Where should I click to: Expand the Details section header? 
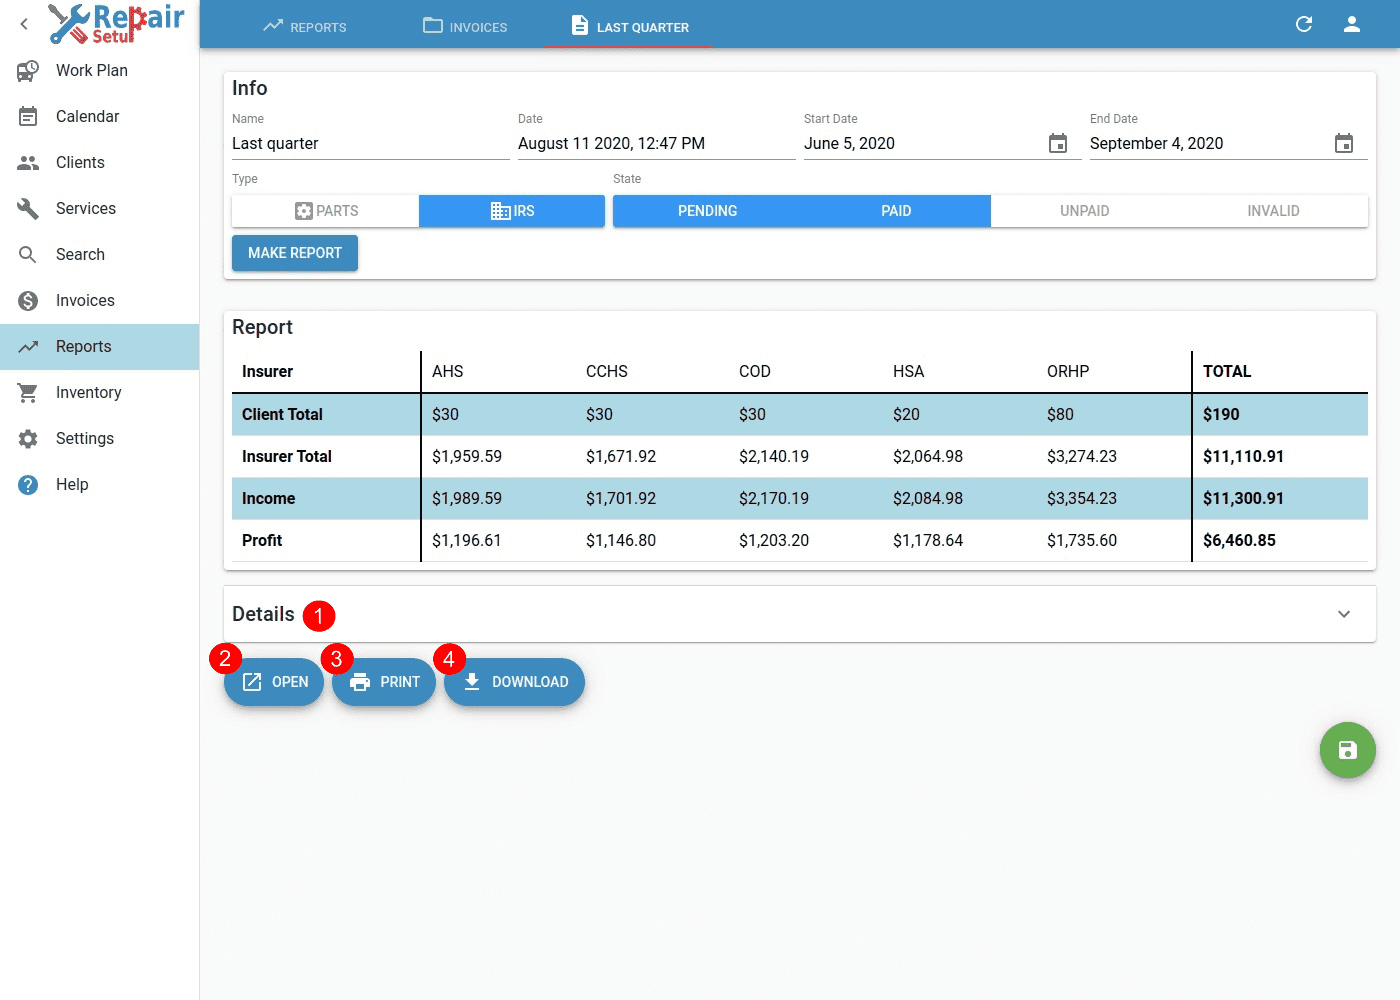pyautogui.click(x=264, y=614)
